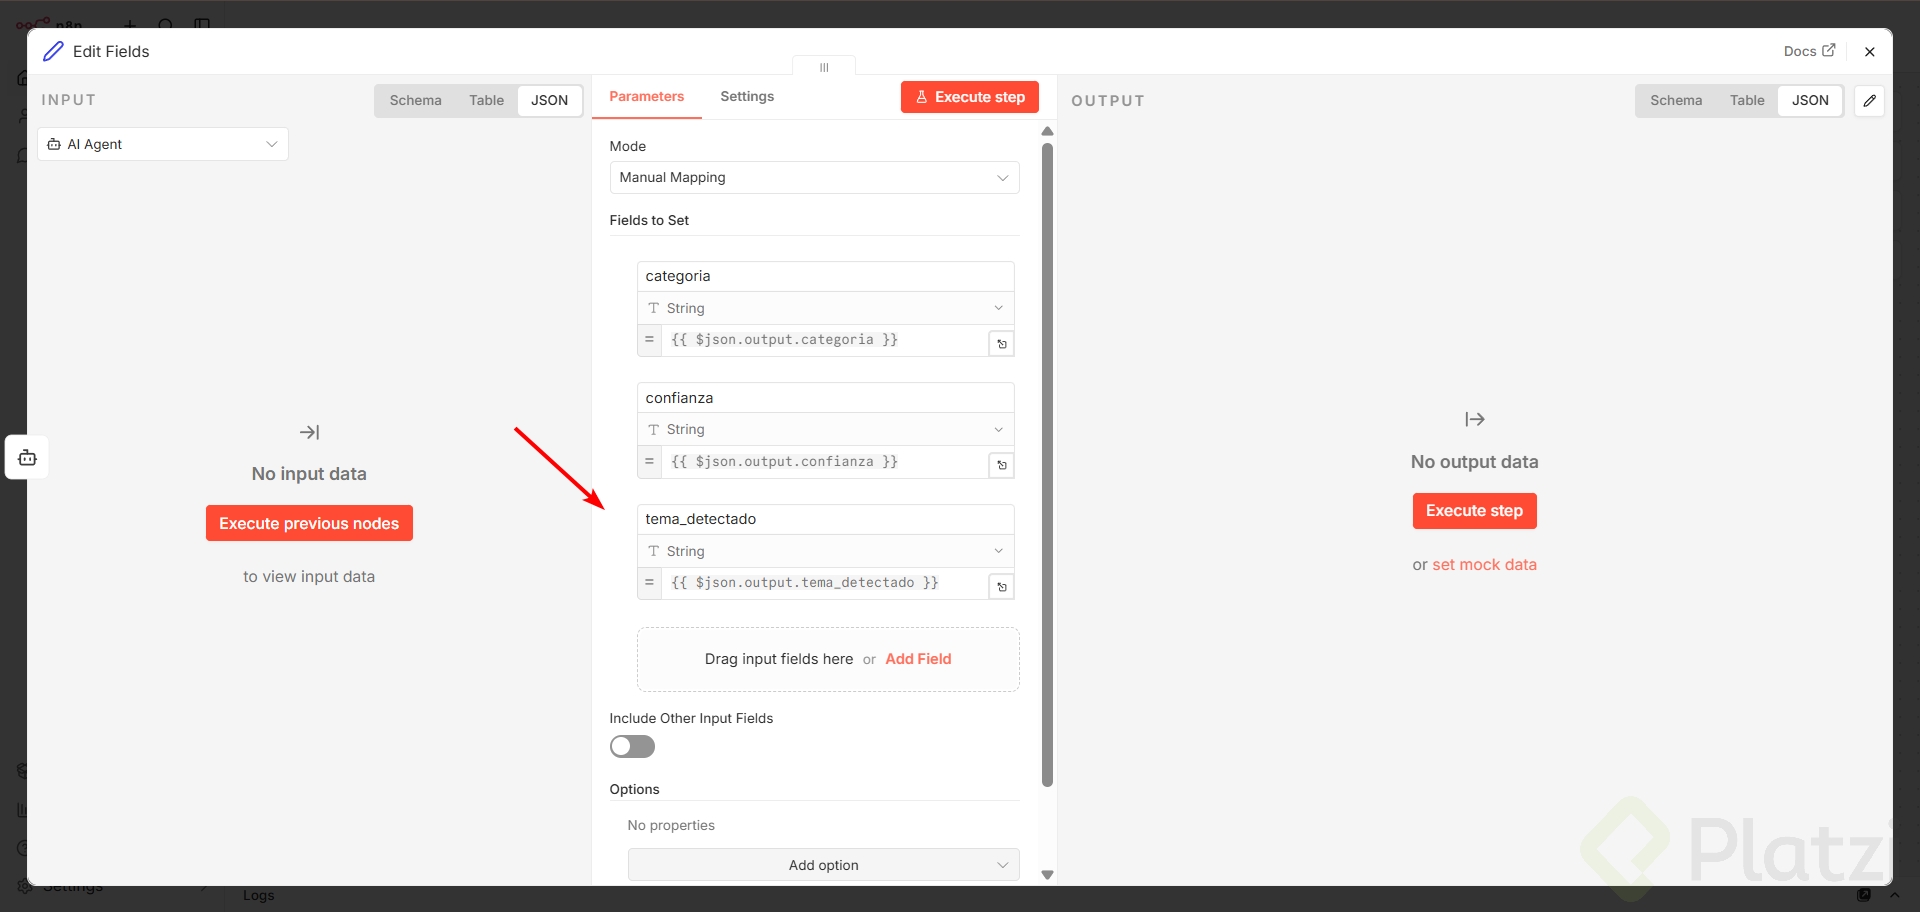This screenshot has height=912, width=1920.
Task: Open Docs external link
Action: point(1809,51)
